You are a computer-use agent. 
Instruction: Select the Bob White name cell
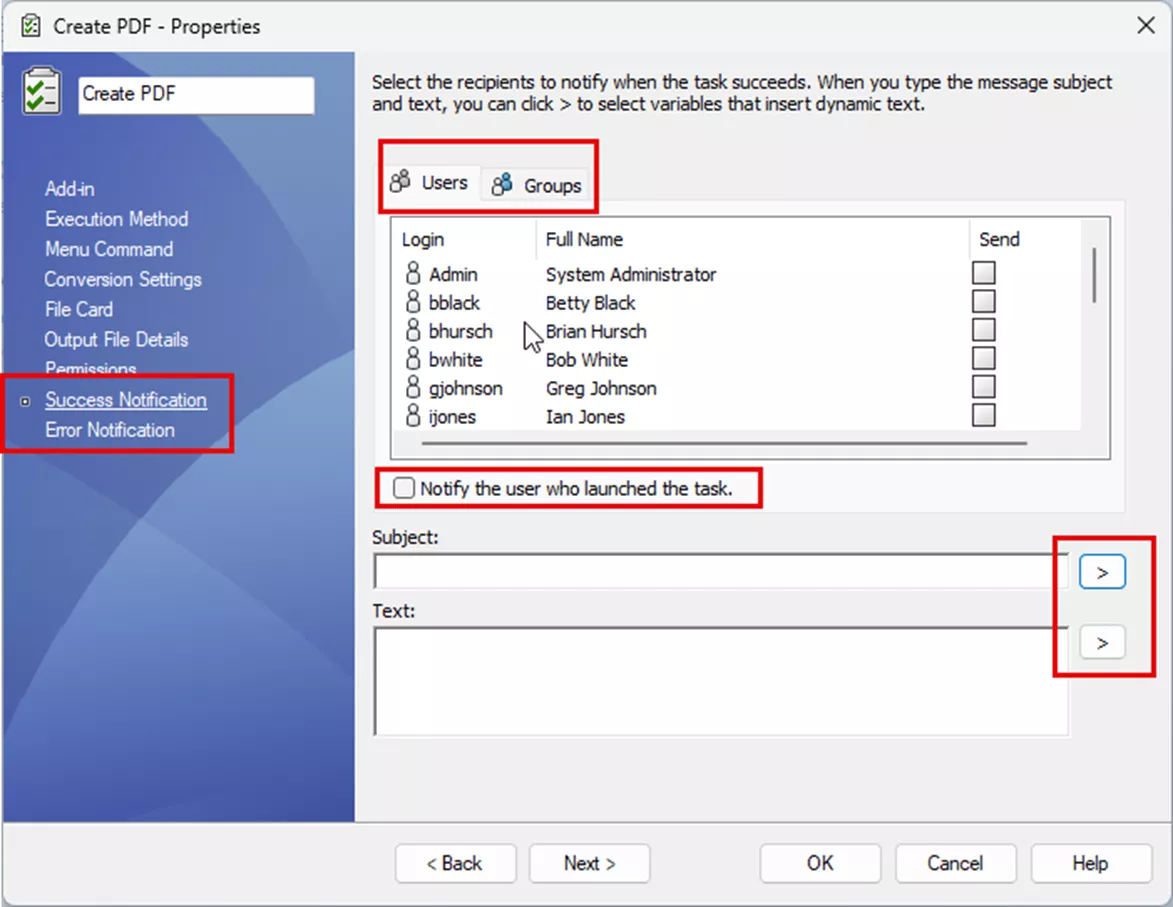586,359
